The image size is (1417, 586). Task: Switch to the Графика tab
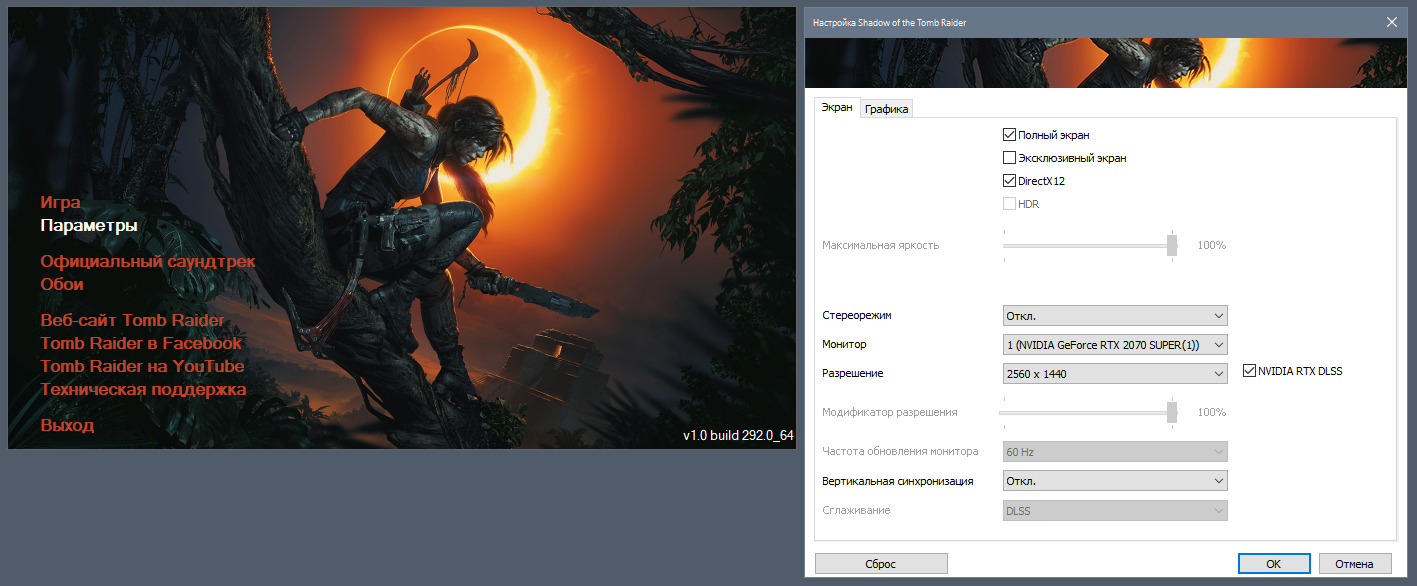tap(887, 109)
